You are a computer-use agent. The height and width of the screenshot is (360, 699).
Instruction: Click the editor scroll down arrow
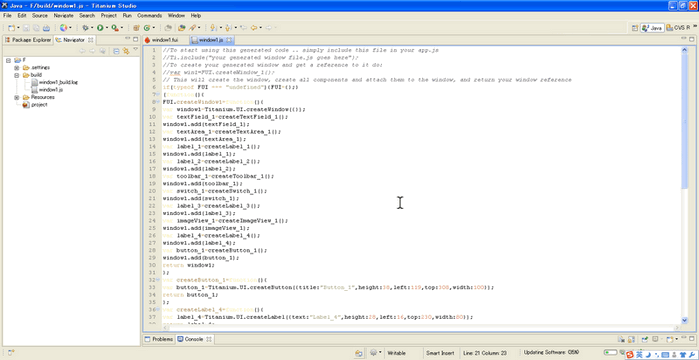685,320
